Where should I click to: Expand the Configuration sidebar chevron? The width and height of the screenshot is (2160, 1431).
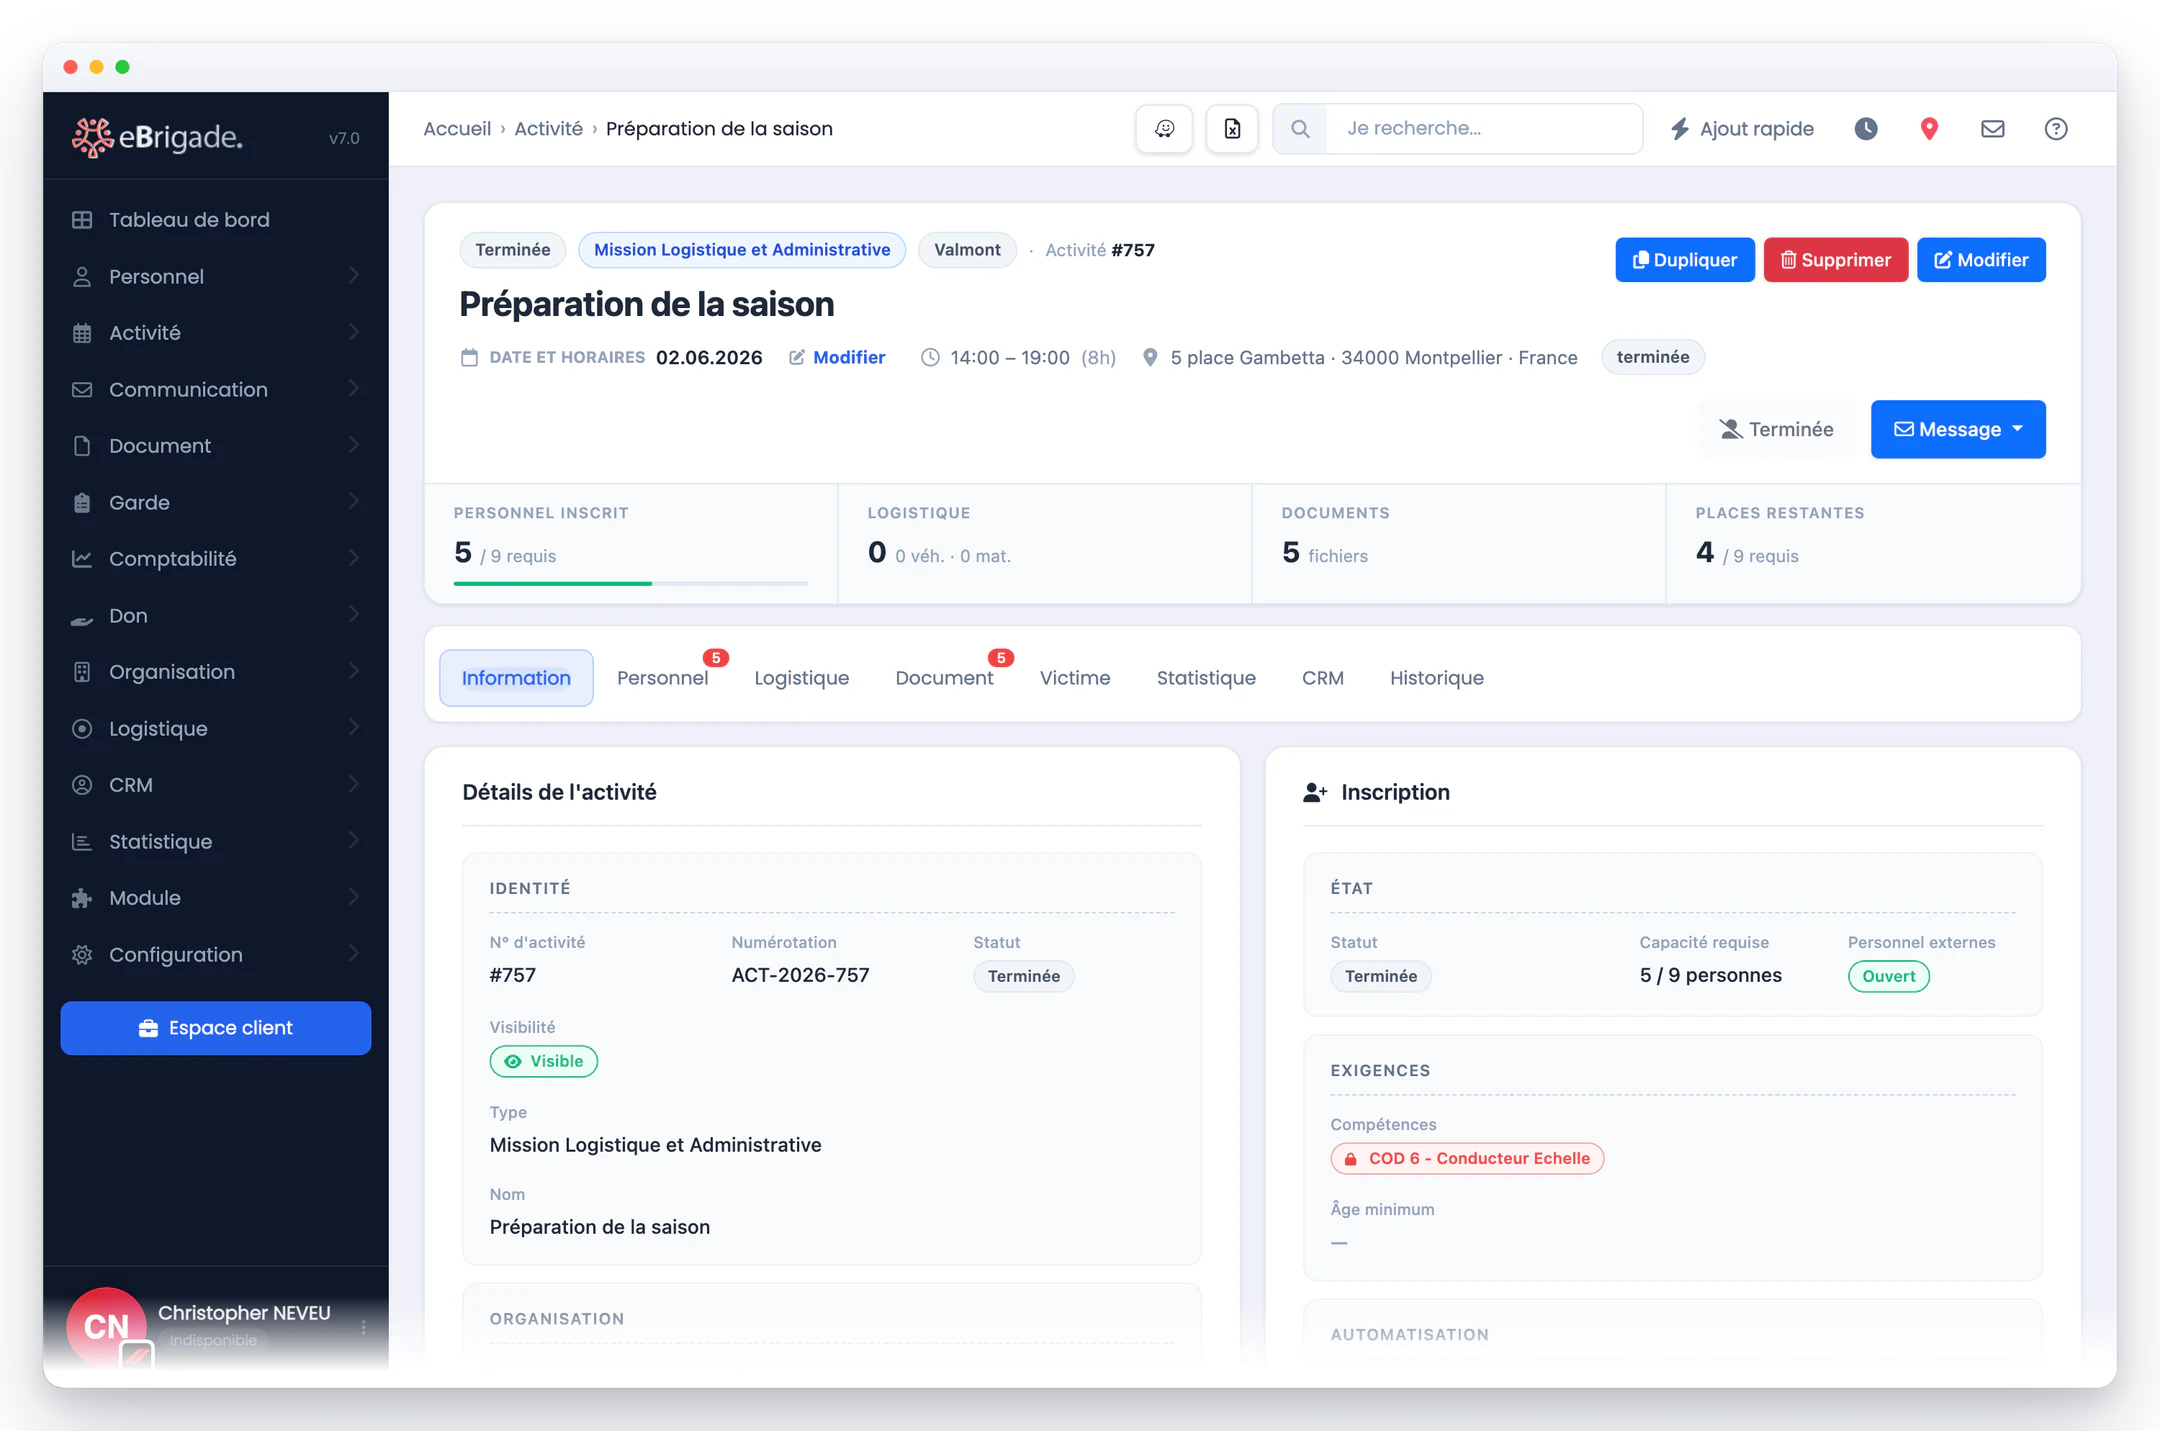coord(353,954)
